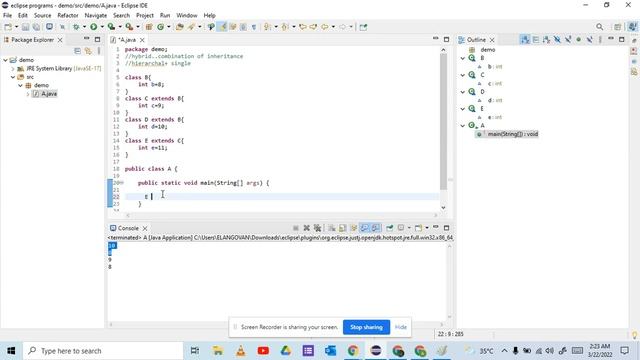Select the Java perspective icon

point(632,27)
